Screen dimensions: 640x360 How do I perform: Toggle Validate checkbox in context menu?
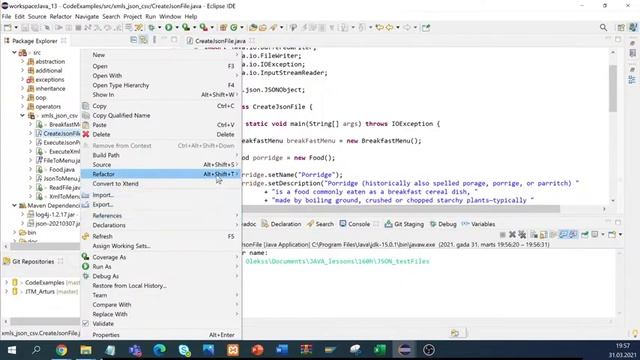[x=85, y=323]
